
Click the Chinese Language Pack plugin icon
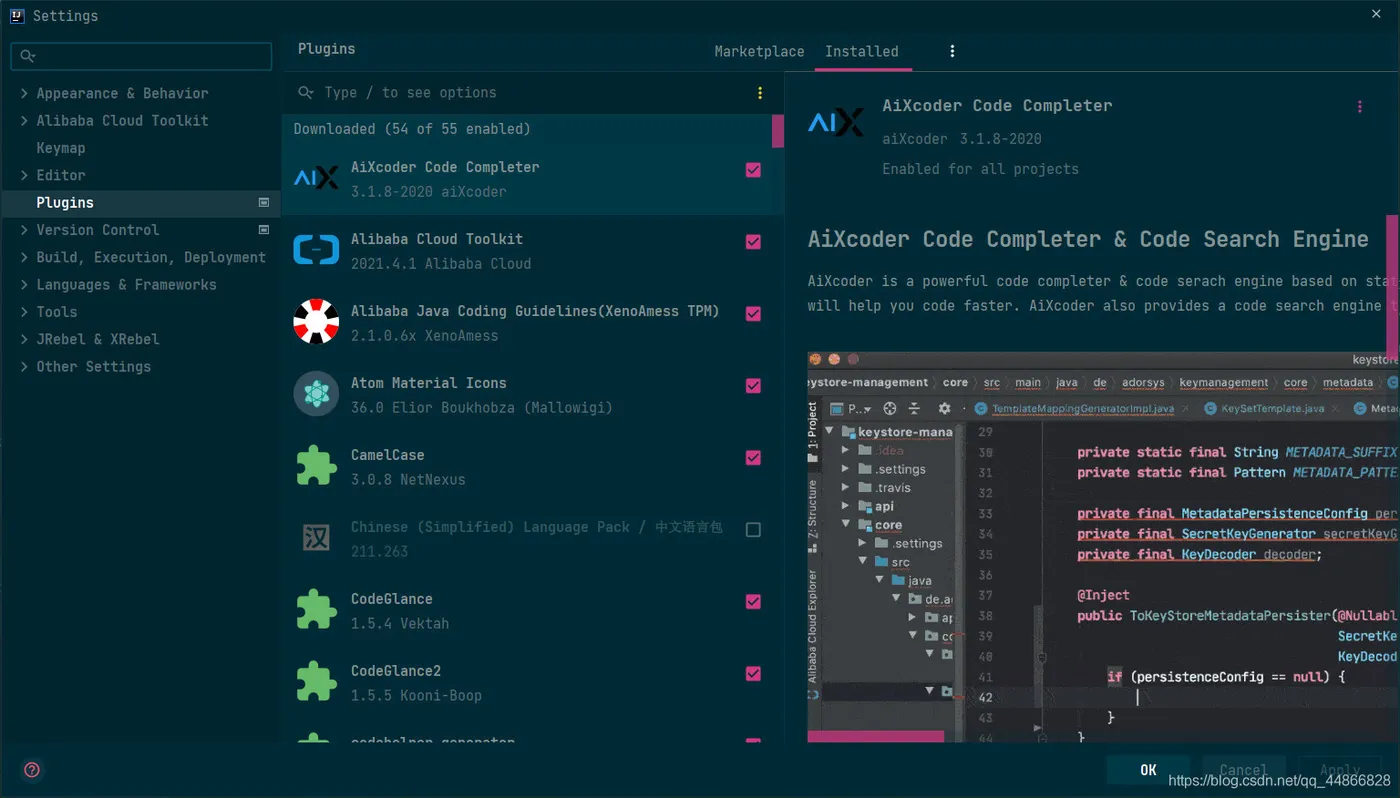click(316, 538)
